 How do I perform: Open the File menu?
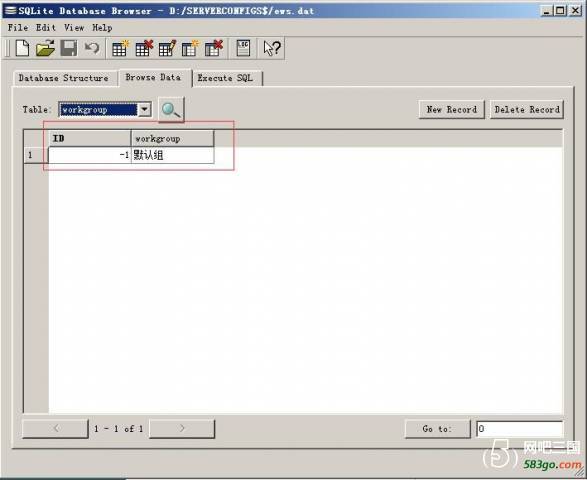18,28
